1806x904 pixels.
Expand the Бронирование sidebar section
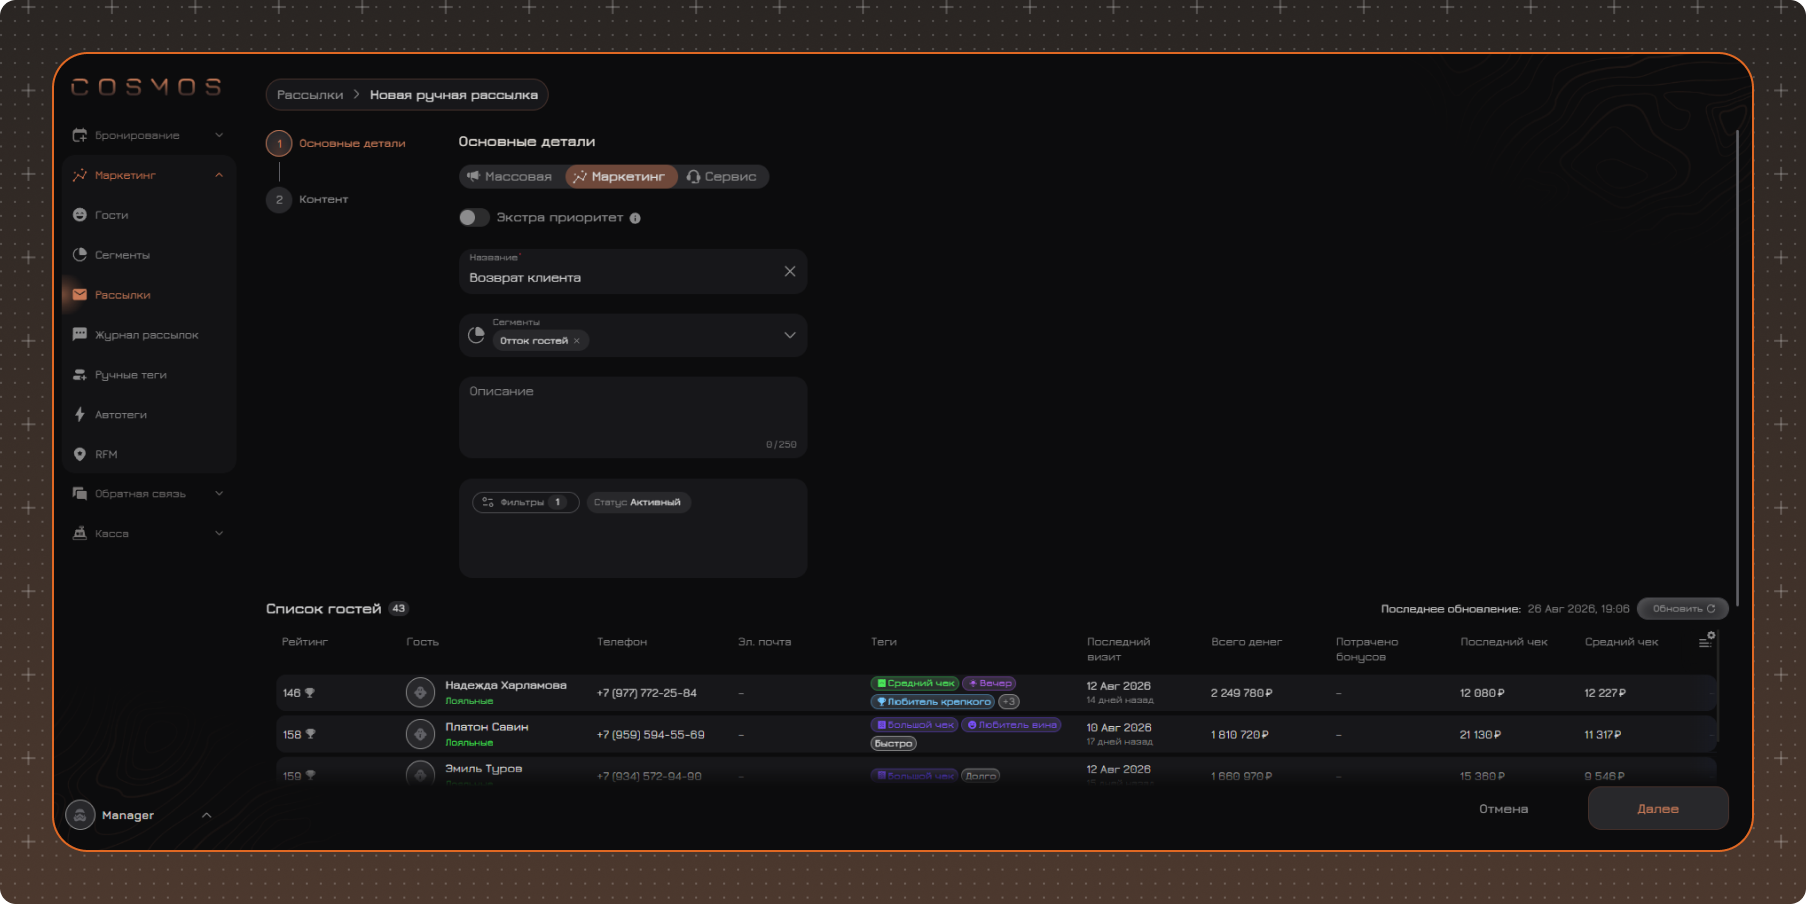coord(219,135)
